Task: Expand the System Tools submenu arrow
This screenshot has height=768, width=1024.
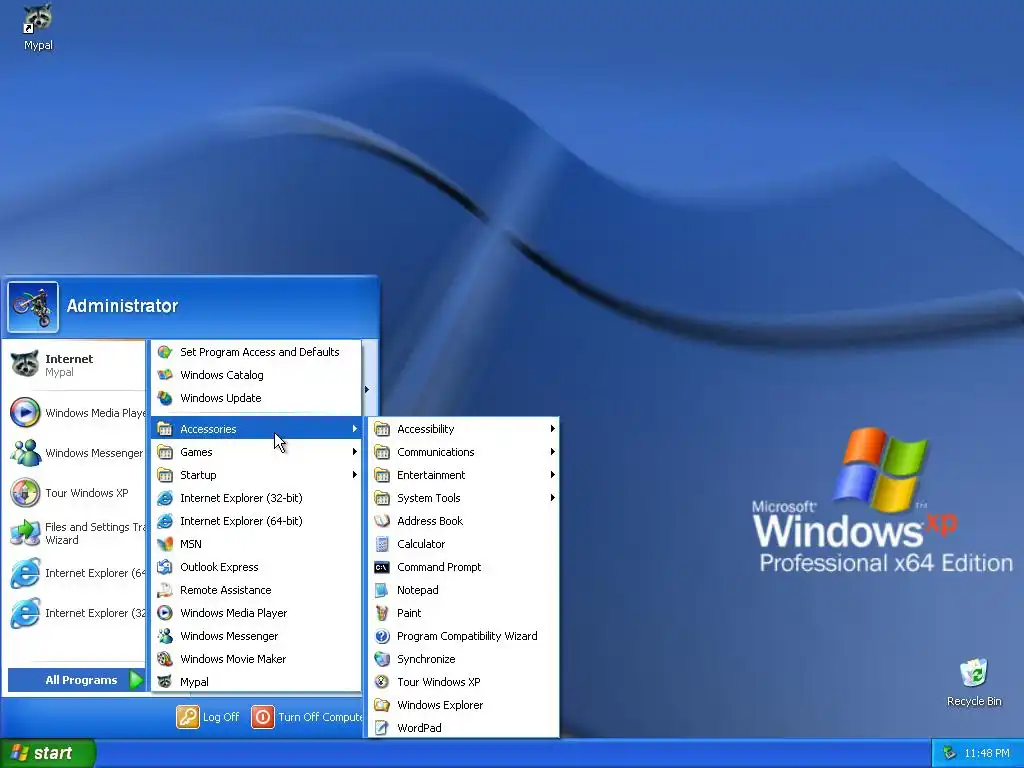Action: pyautogui.click(x=552, y=498)
